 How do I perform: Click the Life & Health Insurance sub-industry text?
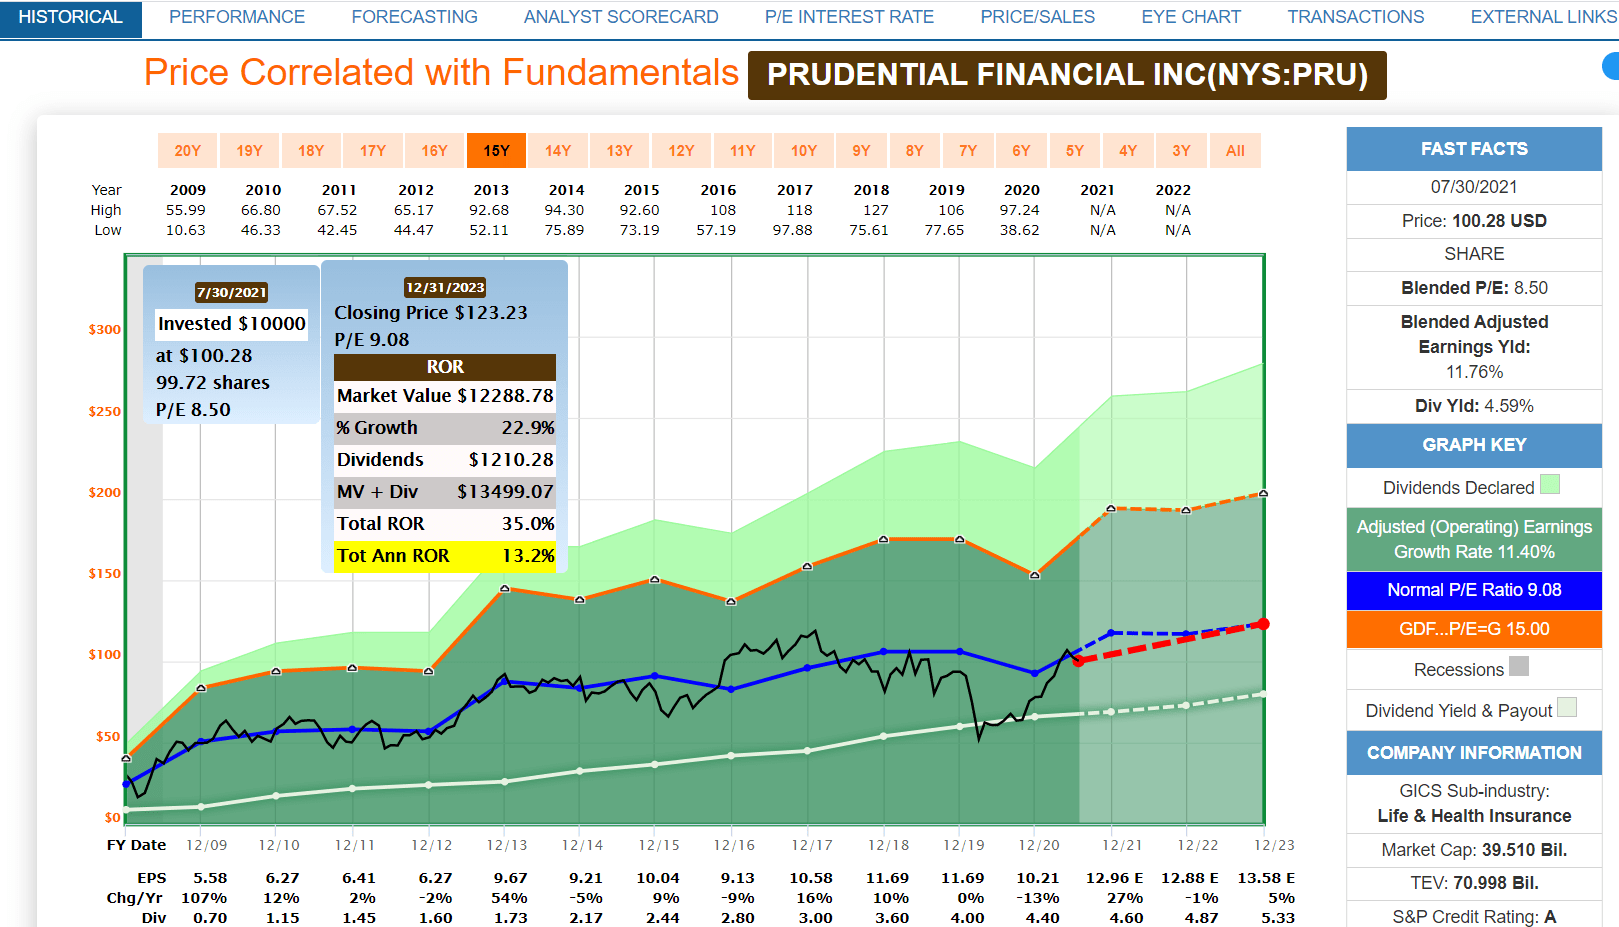tap(1474, 816)
